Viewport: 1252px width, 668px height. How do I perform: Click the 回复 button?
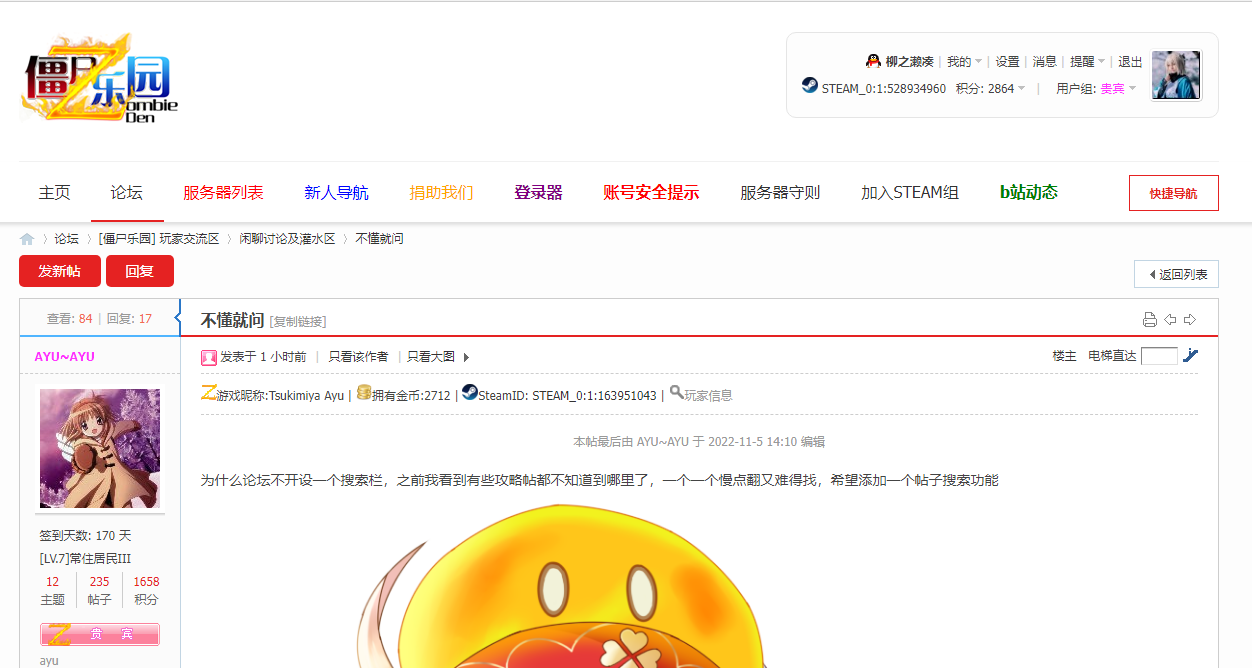click(x=140, y=271)
